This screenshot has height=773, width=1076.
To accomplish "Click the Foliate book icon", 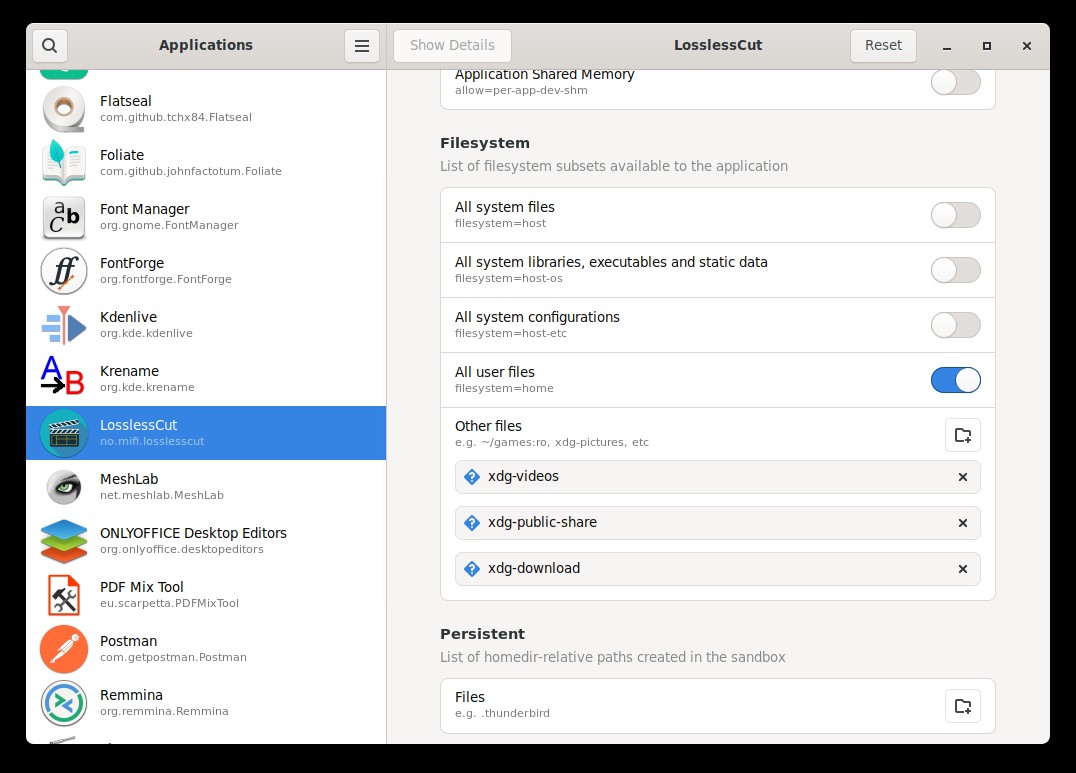I will pyautogui.click(x=64, y=163).
